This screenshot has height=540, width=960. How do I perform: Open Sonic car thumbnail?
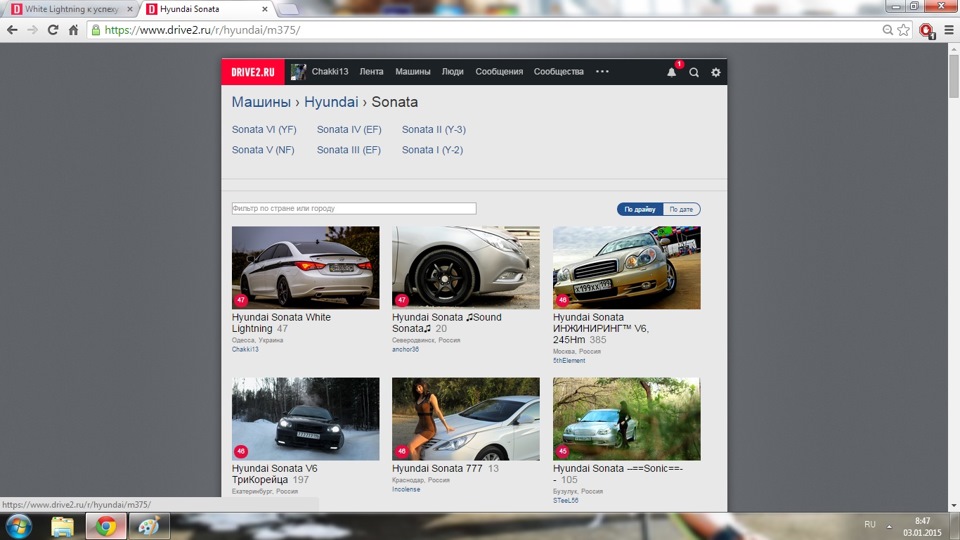pyautogui.click(x=627, y=419)
